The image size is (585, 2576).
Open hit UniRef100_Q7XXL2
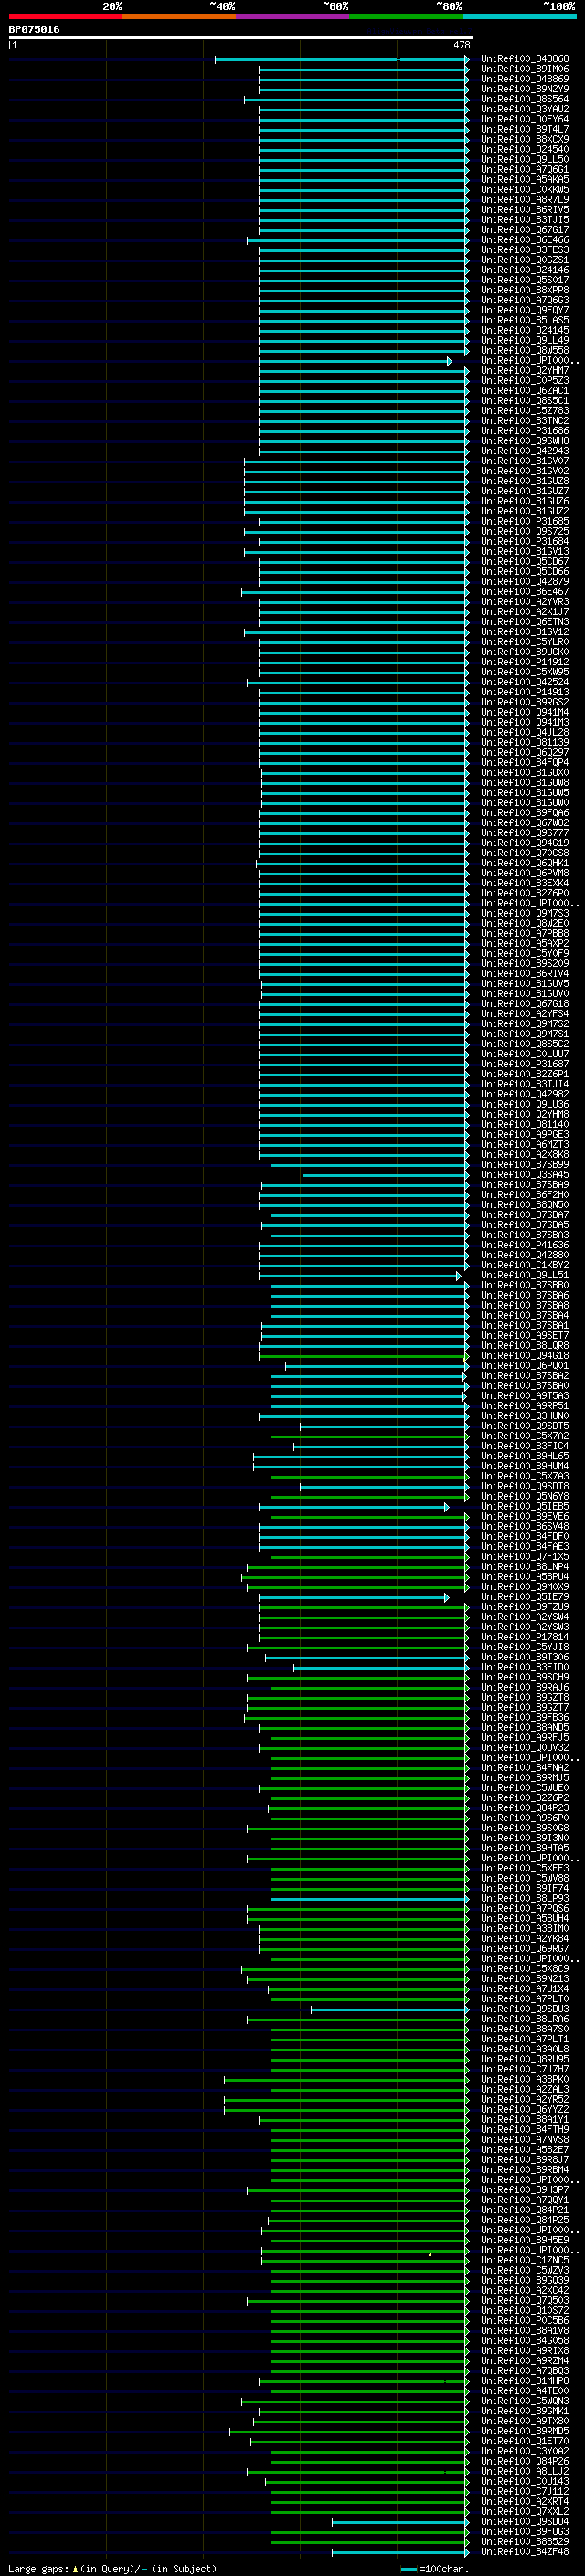pyautogui.click(x=524, y=2511)
